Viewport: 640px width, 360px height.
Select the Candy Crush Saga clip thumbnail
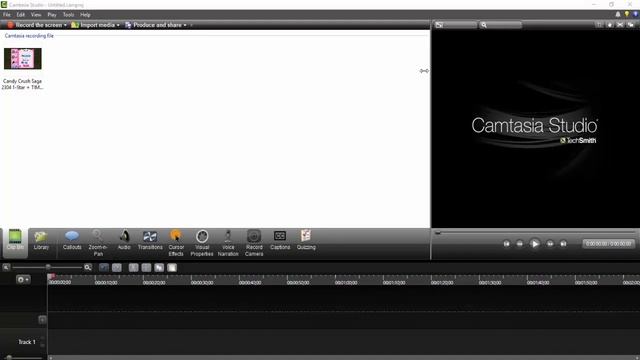pyautogui.click(x=22, y=58)
